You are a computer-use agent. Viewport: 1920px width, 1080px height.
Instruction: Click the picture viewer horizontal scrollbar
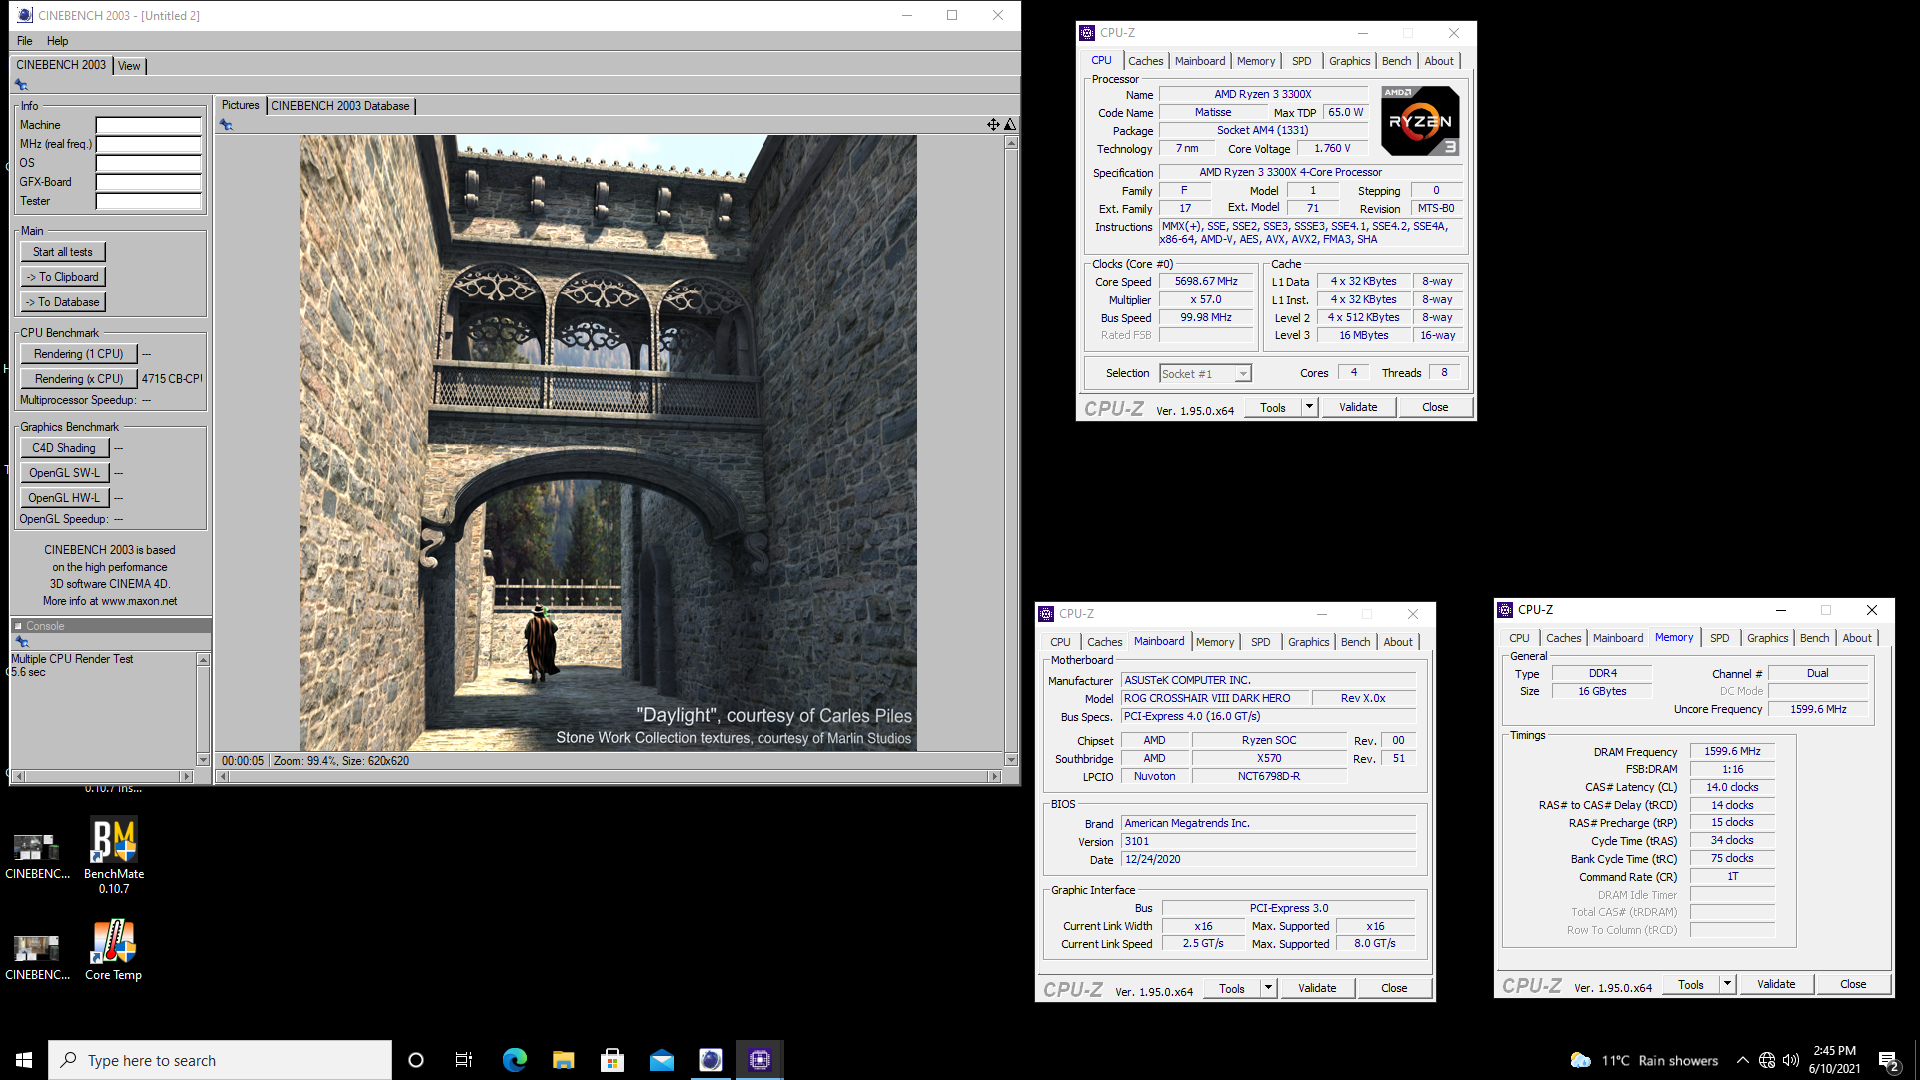click(x=608, y=776)
